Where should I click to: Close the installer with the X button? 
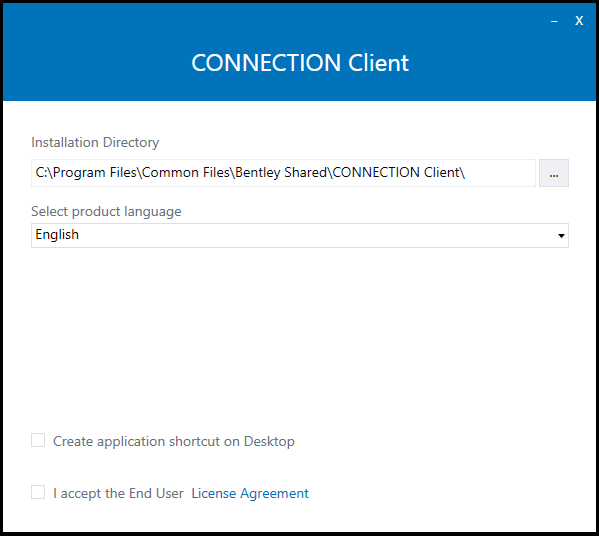pos(579,21)
